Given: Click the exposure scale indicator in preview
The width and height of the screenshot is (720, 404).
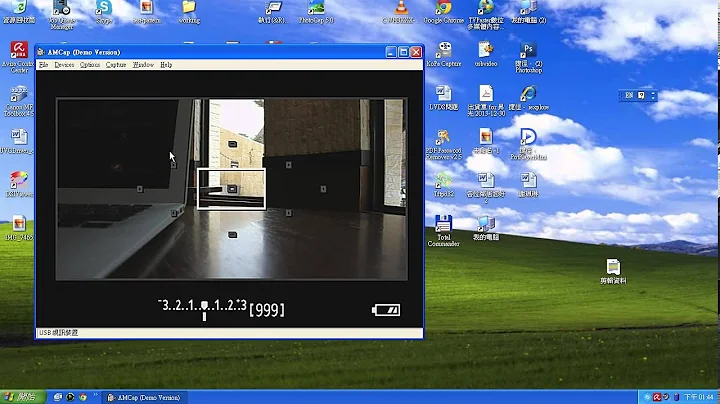Looking at the screenshot, I should pyautogui.click(x=203, y=309).
